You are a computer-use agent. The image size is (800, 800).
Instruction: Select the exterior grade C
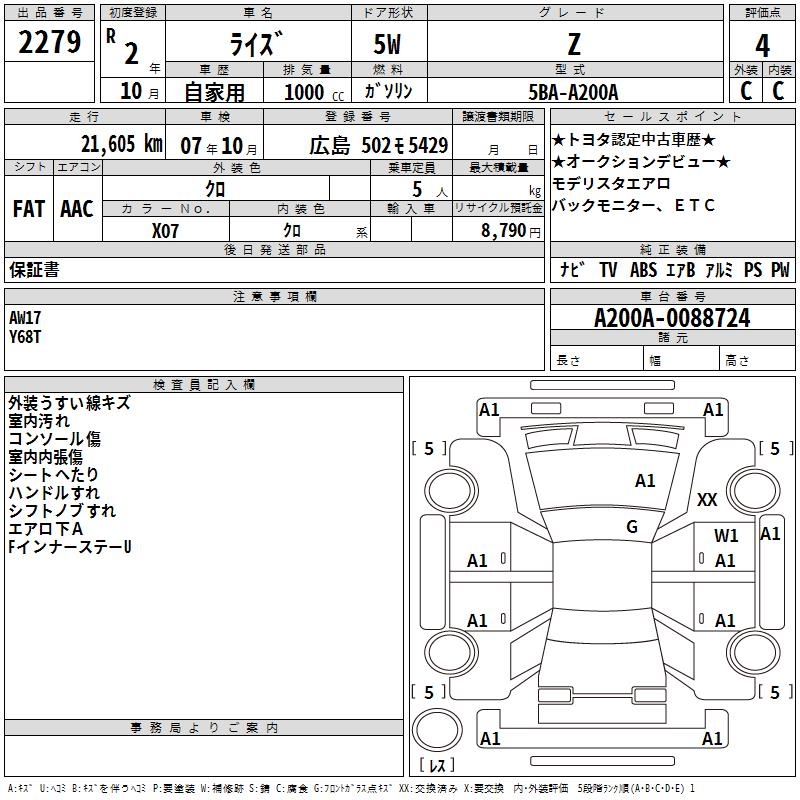(x=746, y=91)
